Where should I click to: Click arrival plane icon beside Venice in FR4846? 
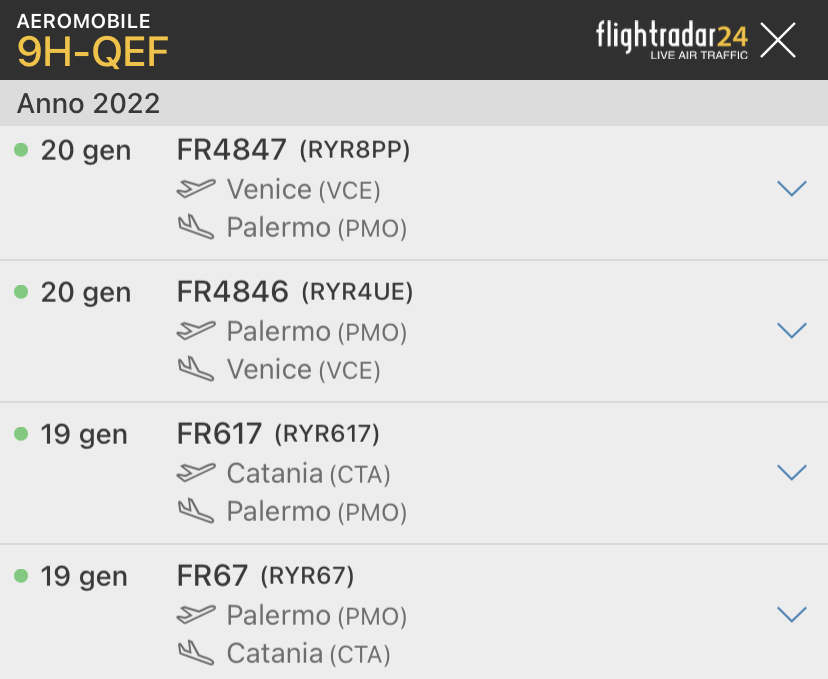coord(196,369)
